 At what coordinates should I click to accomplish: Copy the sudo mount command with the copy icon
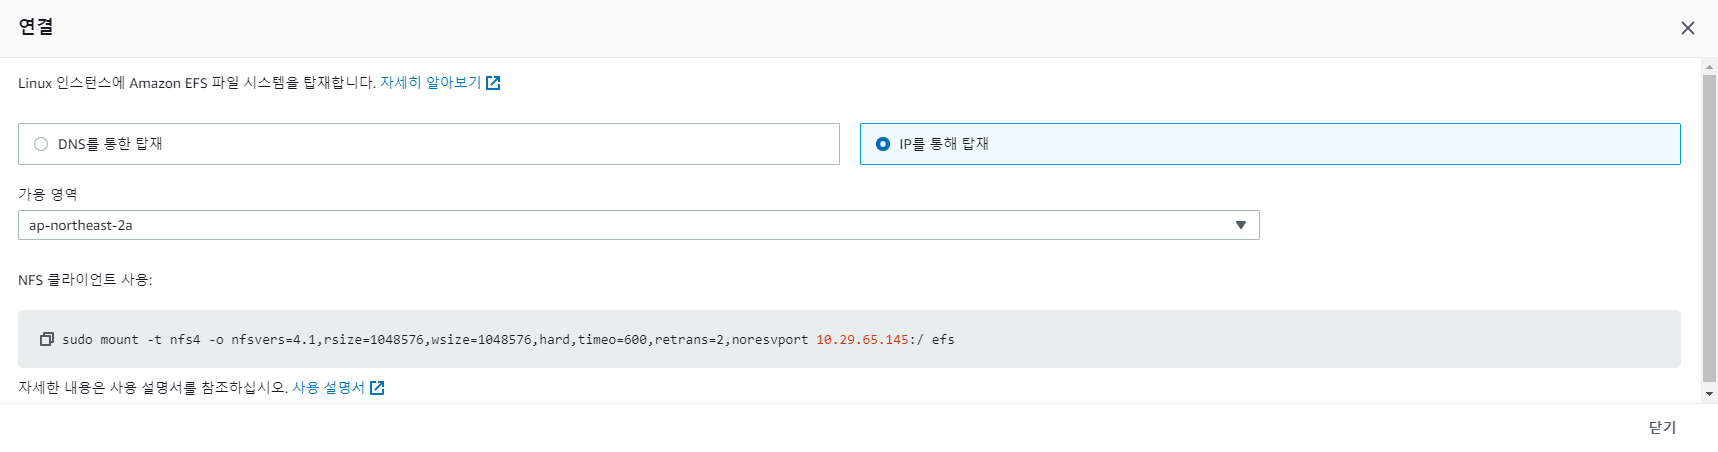pos(46,339)
